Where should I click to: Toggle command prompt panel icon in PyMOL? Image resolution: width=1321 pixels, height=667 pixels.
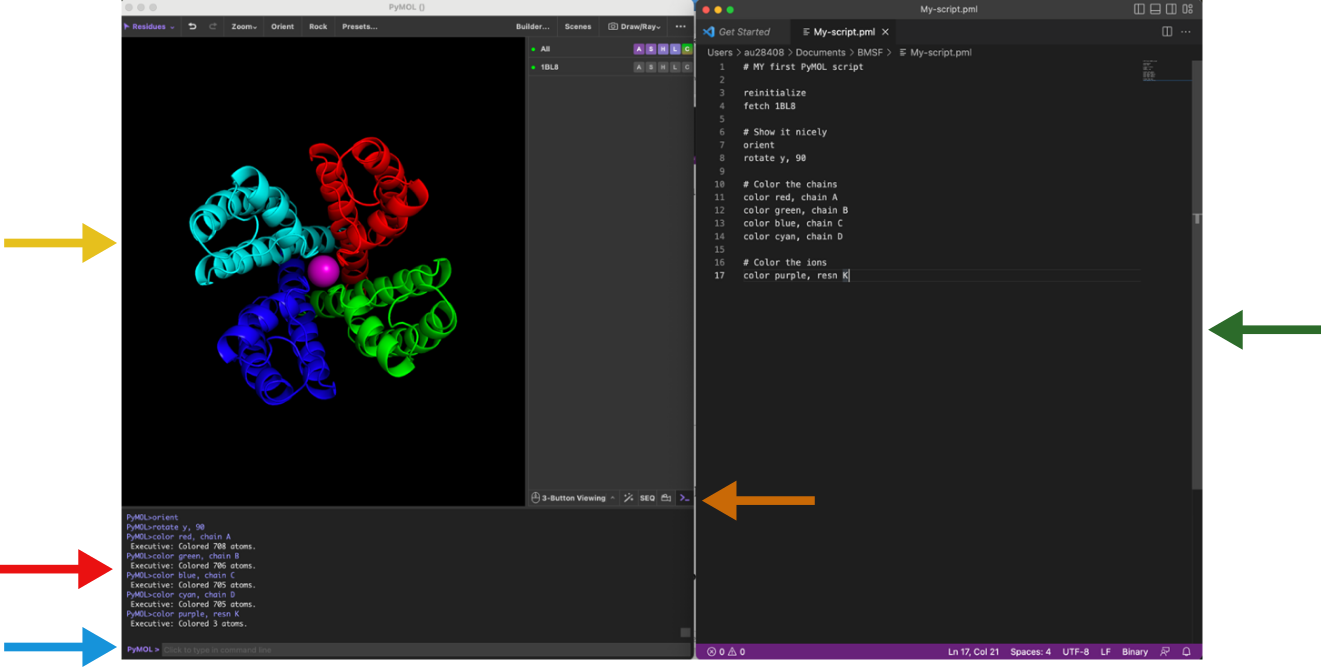pos(684,498)
